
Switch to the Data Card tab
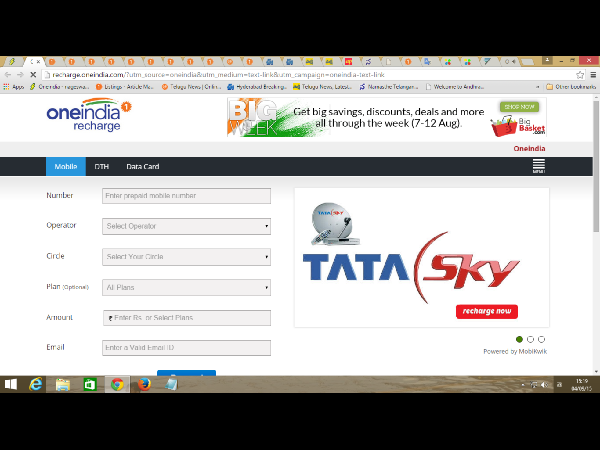point(142,167)
